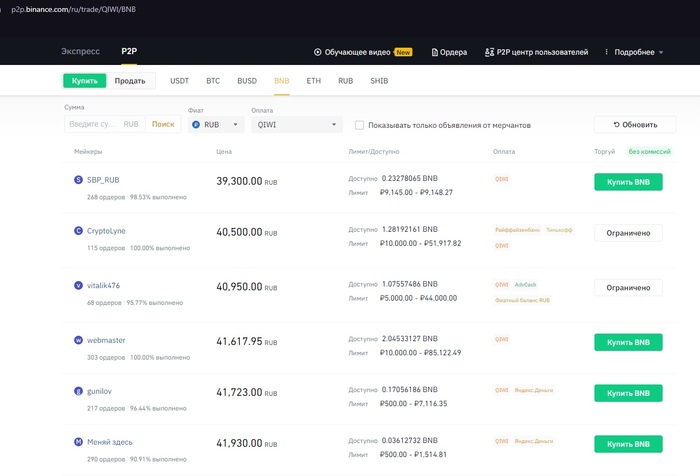Click price 41,617.95 RUB
700x476 pixels.
pyautogui.click(x=247, y=342)
